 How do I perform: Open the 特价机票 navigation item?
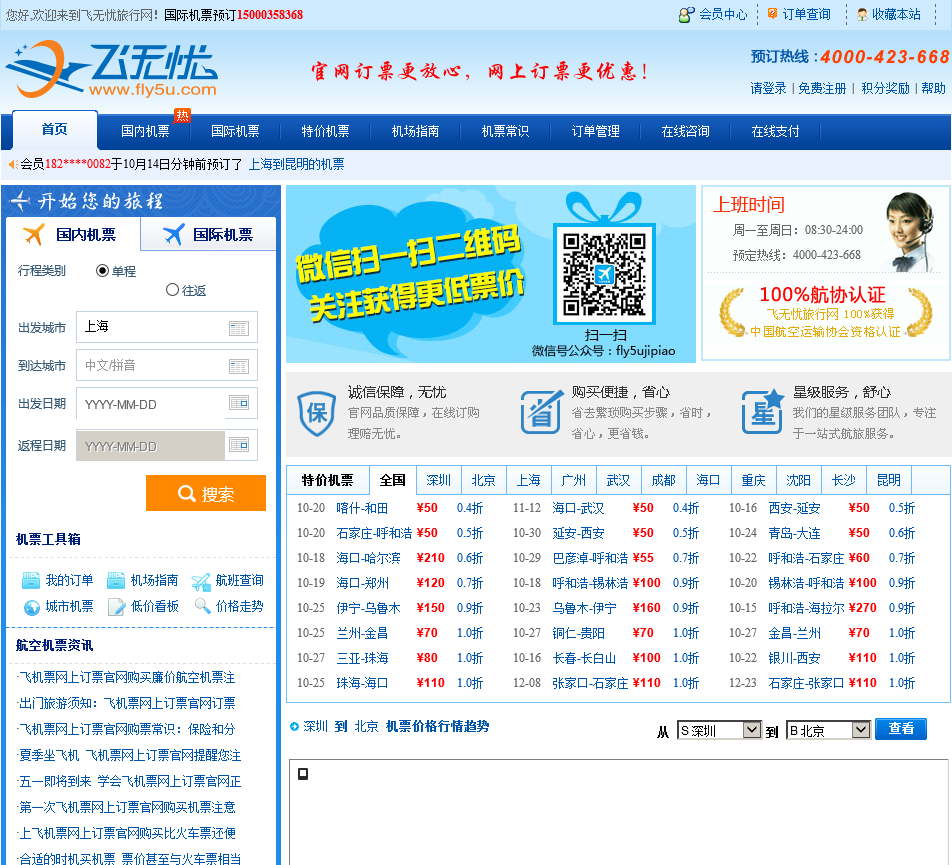(x=325, y=131)
